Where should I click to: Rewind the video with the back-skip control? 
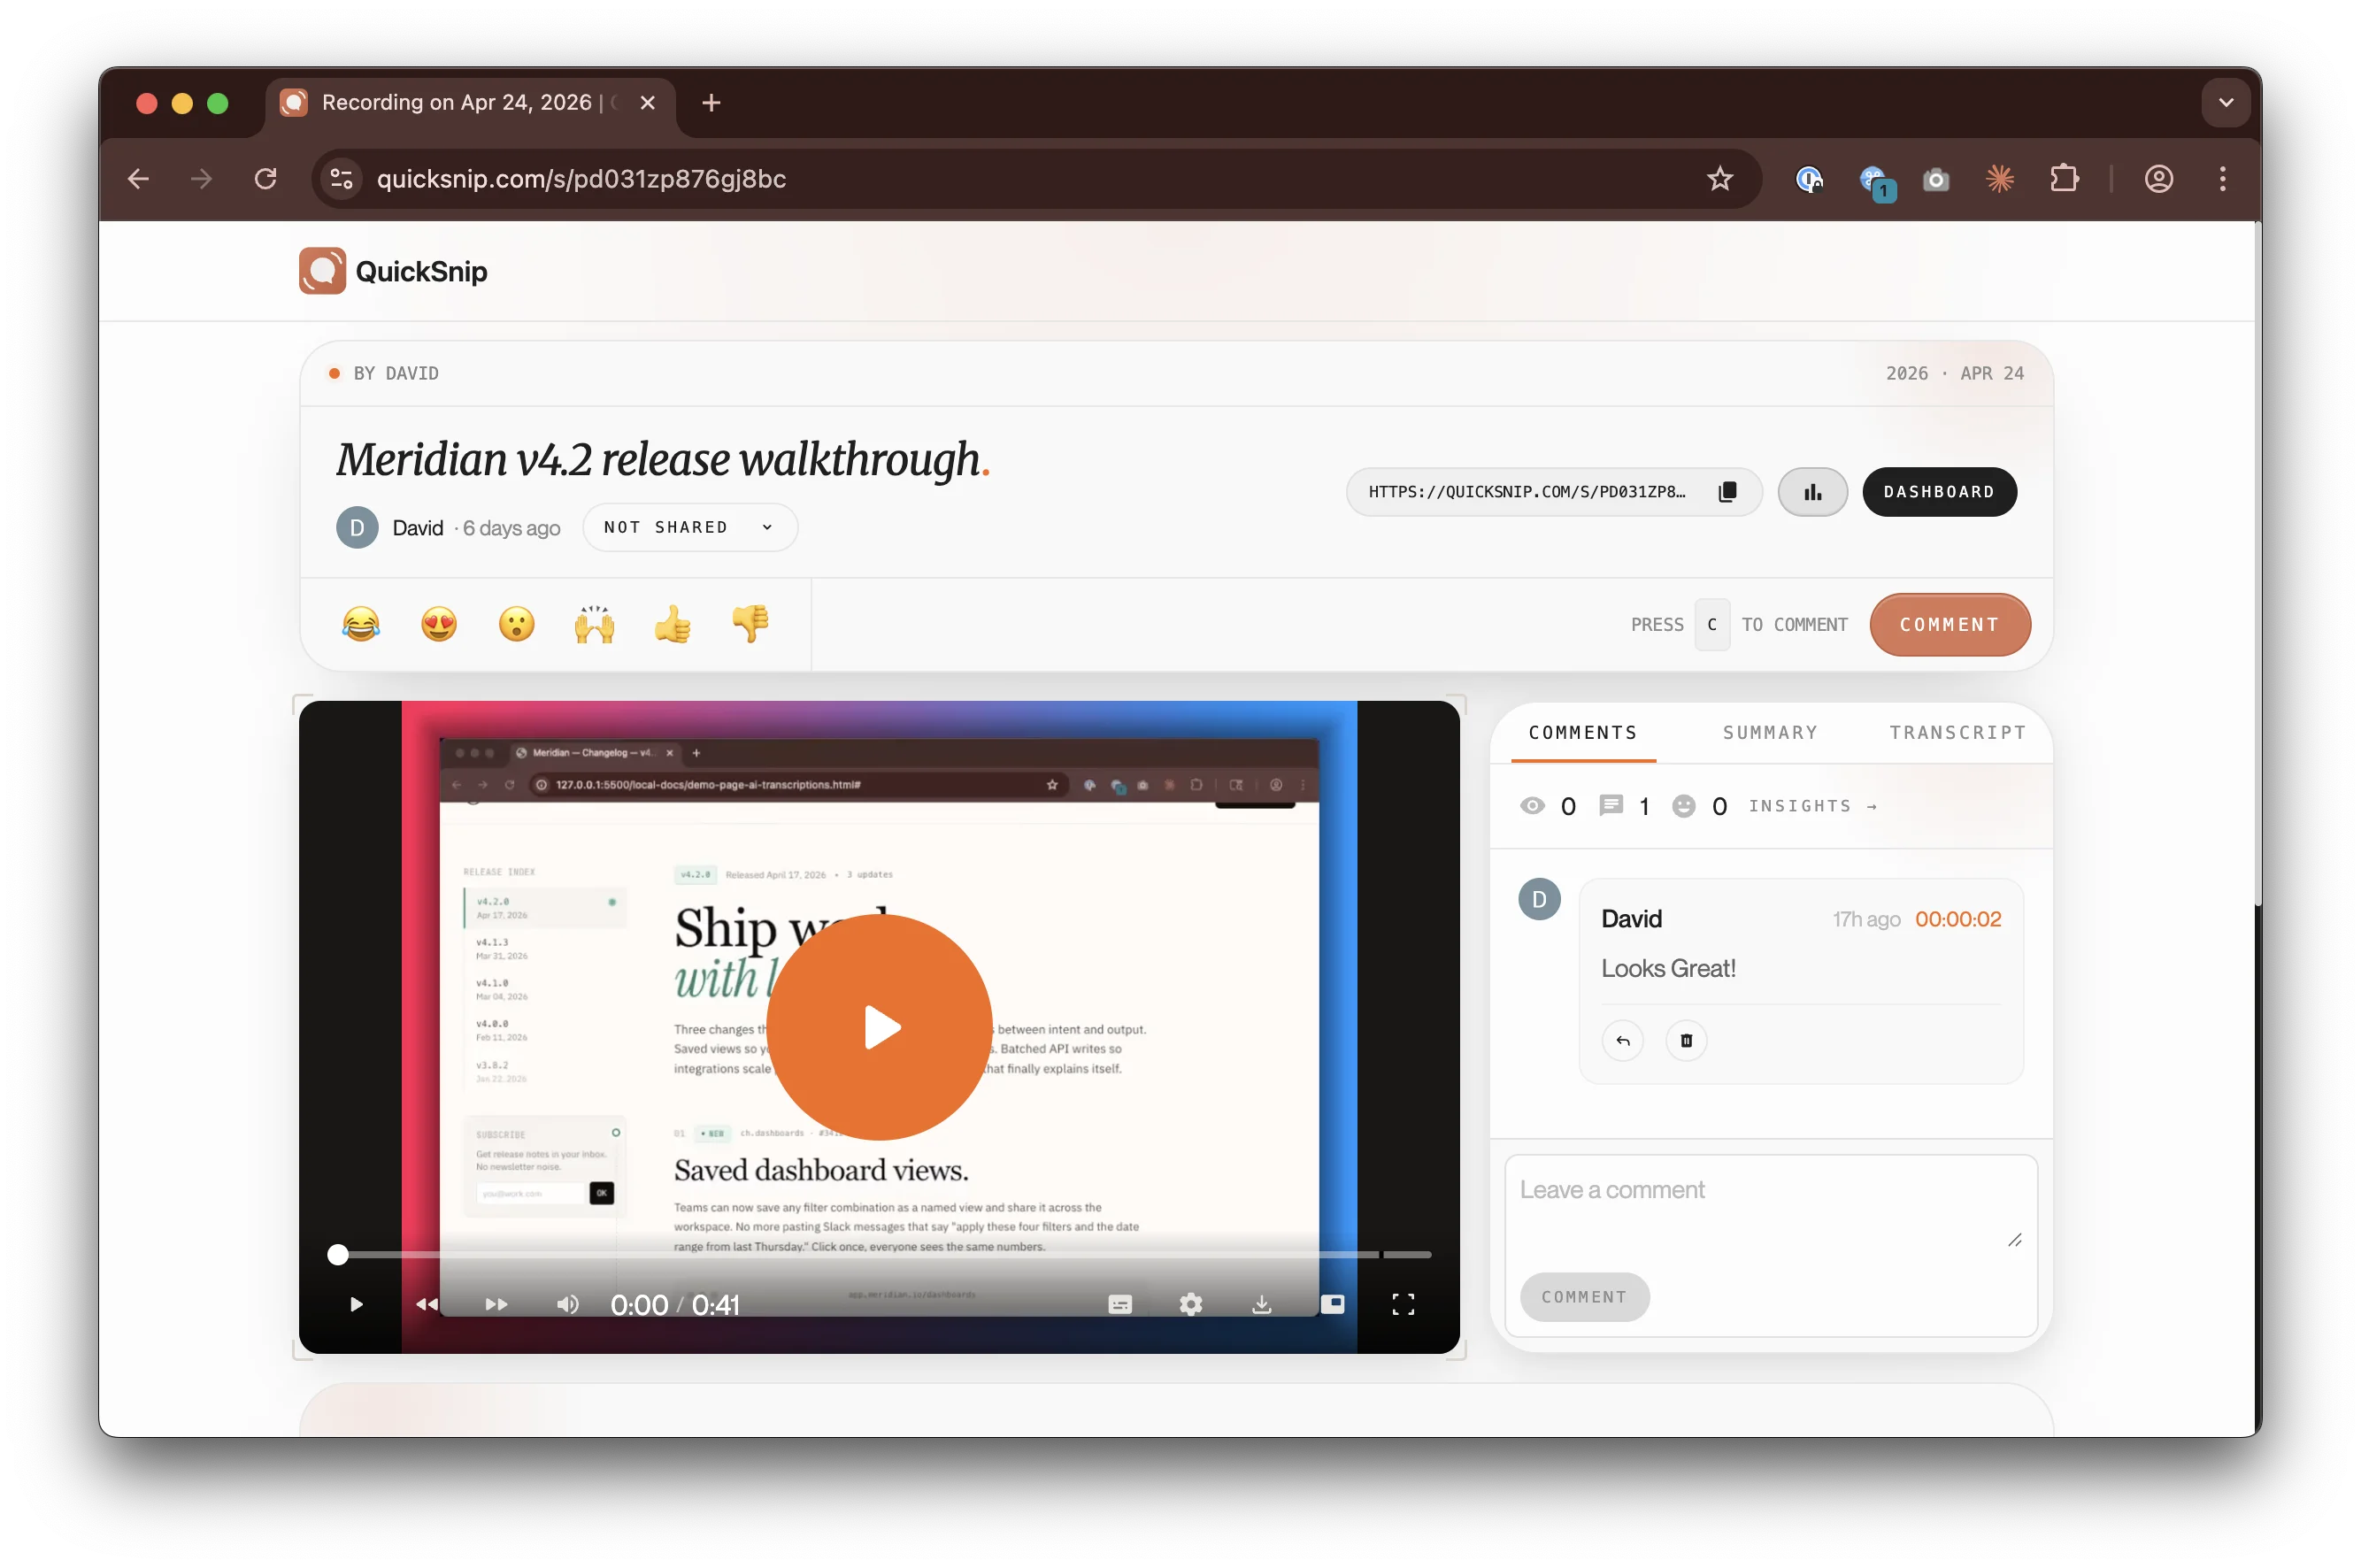427,1304
